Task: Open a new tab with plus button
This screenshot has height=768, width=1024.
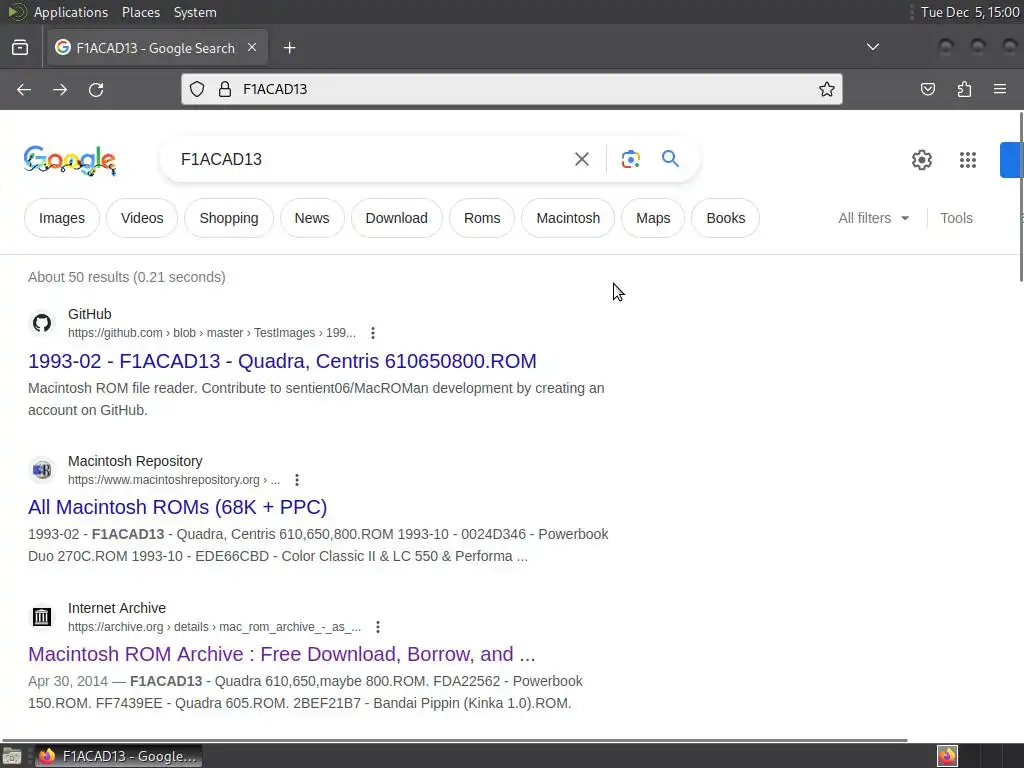Action: (x=289, y=48)
